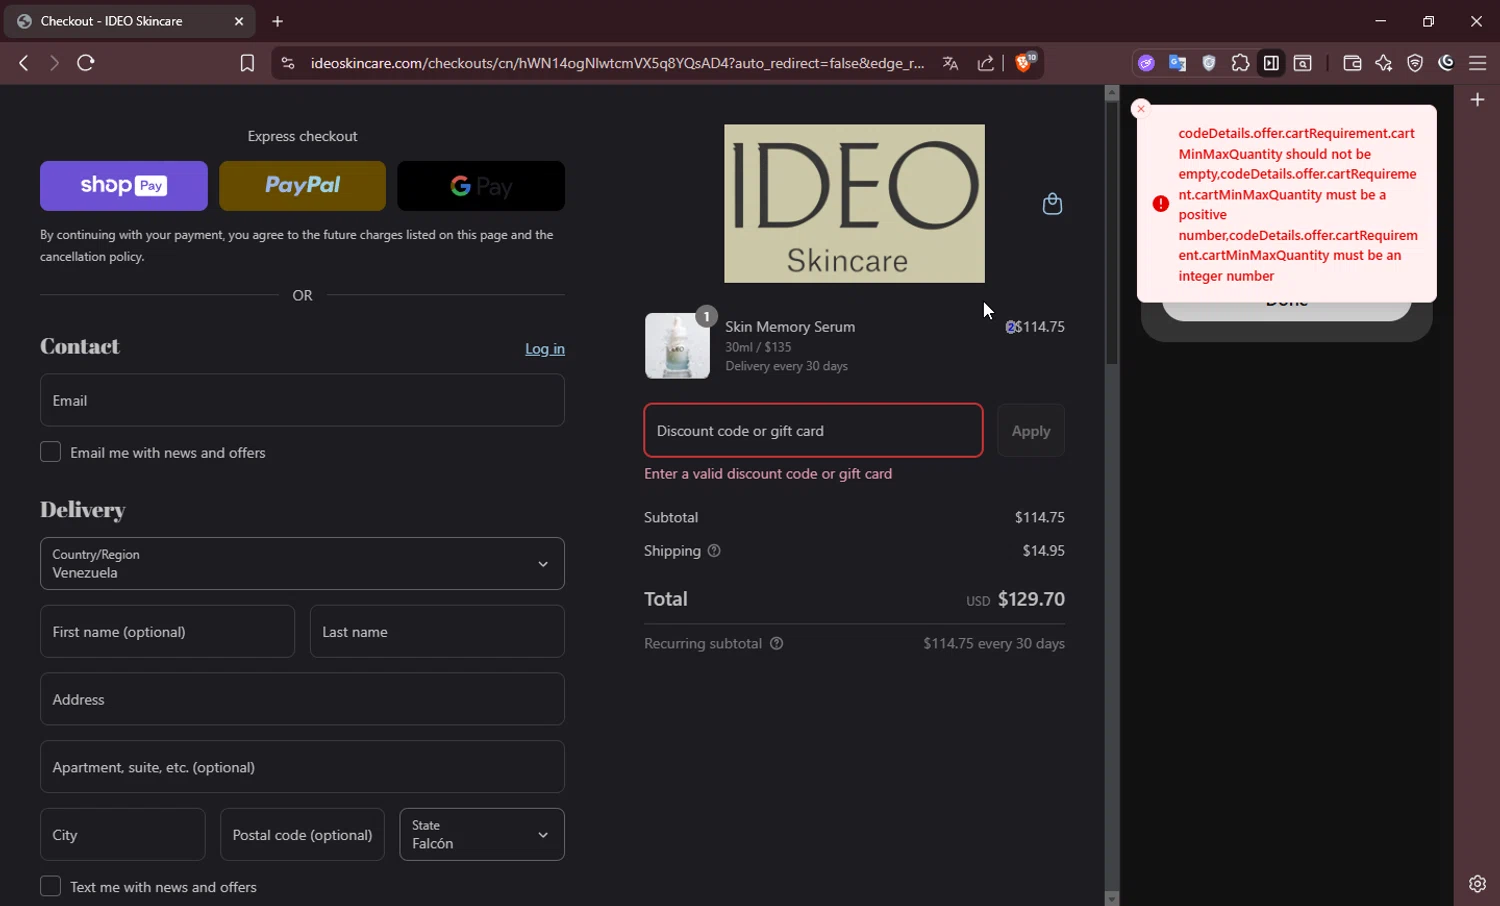This screenshot has width=1500, height=906.
Task: Open the Extensions puzzle icon
Action: click(1240, 63)
